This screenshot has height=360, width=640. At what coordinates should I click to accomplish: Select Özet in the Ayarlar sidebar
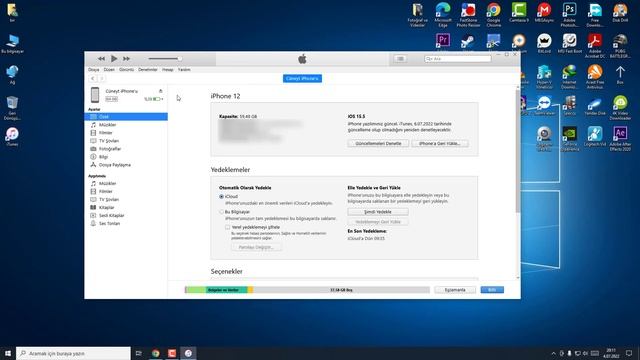126,117
